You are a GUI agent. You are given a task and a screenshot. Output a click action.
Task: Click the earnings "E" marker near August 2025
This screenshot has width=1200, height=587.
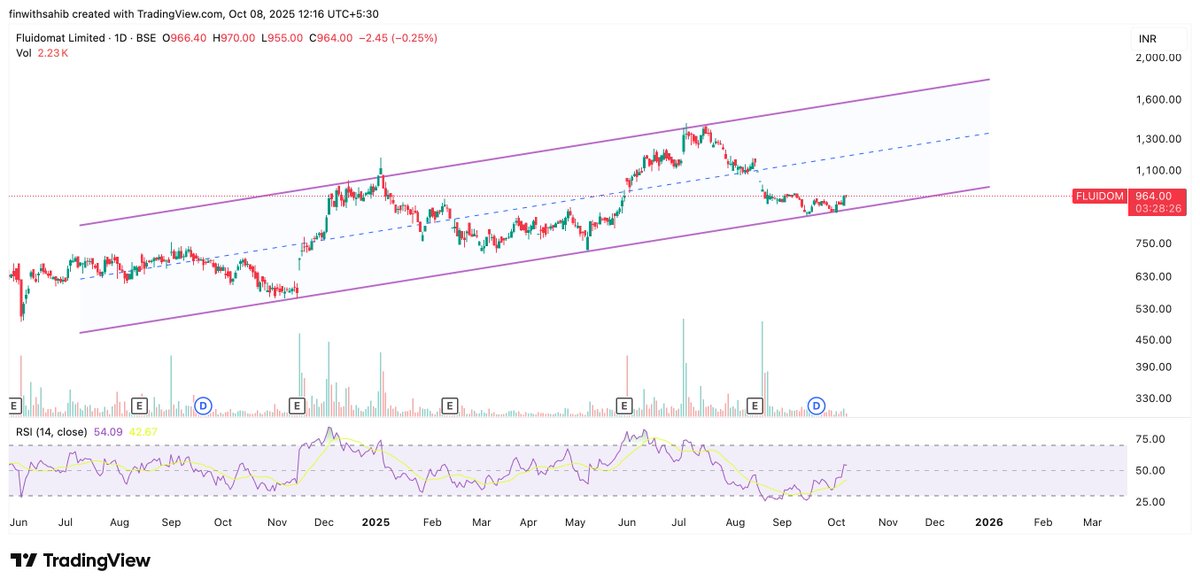tap(755, 406)
